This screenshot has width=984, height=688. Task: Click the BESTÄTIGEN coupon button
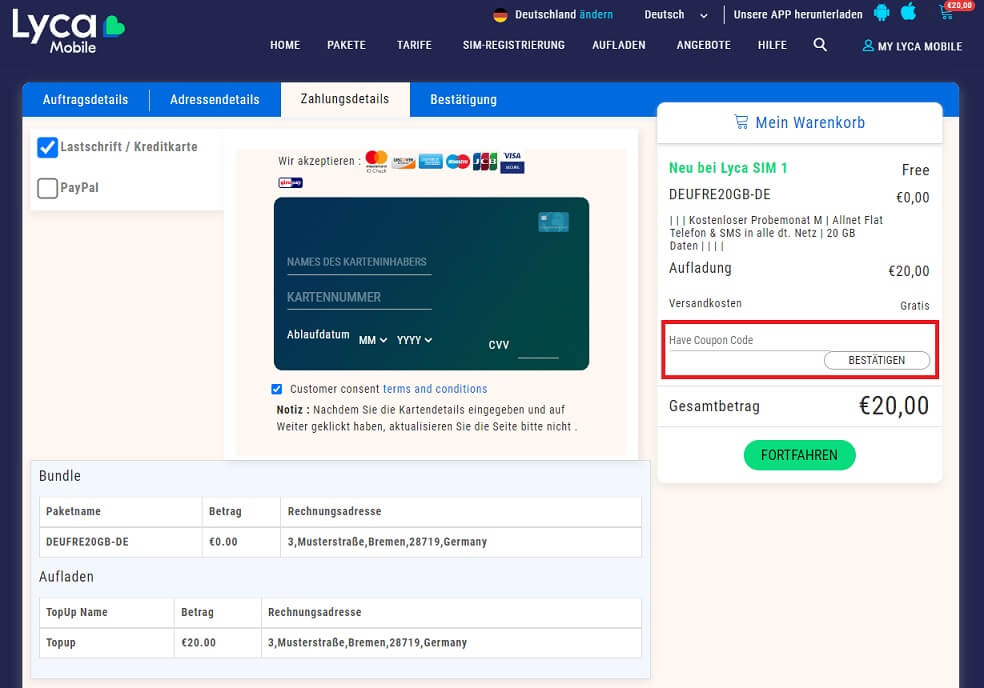click(x=877, y=360)
